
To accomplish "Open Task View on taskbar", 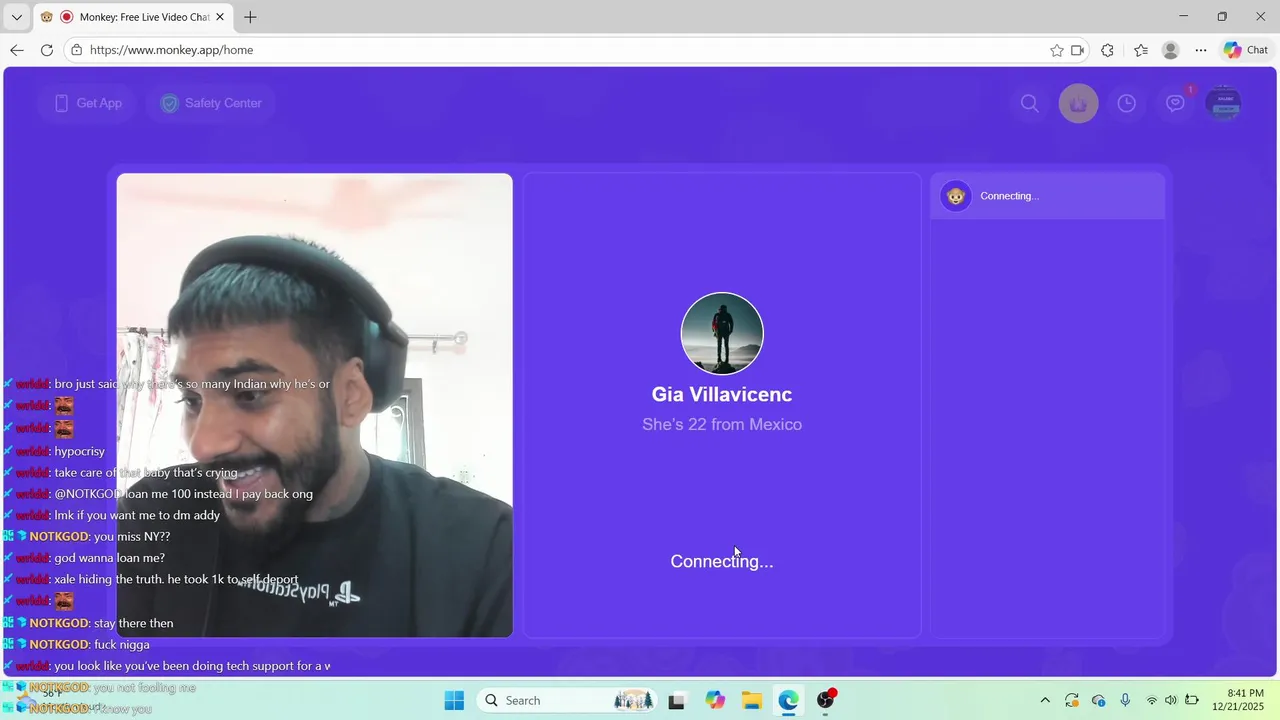I will coord(677,700).
